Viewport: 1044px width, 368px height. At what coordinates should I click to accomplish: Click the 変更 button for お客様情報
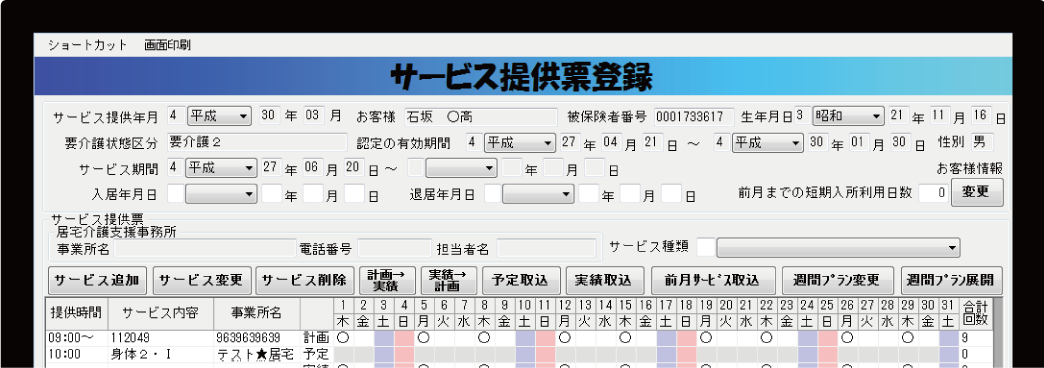click(977, 193)
